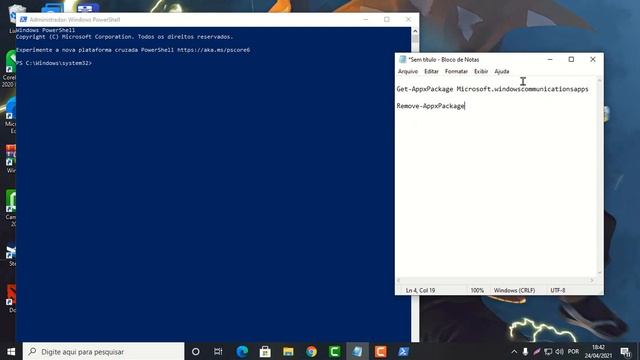Open the Windows Start menu
640x360 pixels.
[x=11, y=351]
